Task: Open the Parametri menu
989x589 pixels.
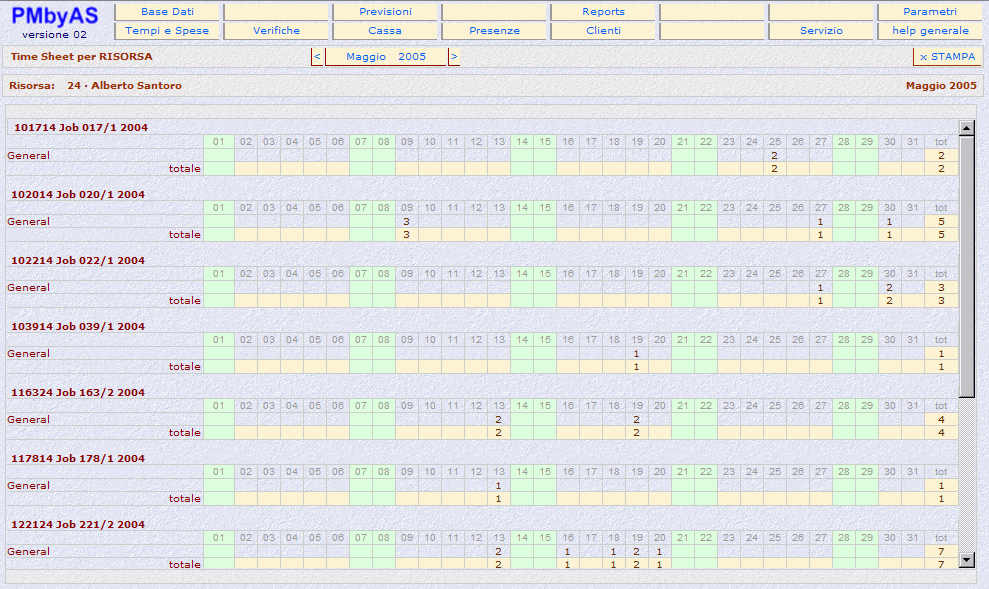Action: coord(930,12)
